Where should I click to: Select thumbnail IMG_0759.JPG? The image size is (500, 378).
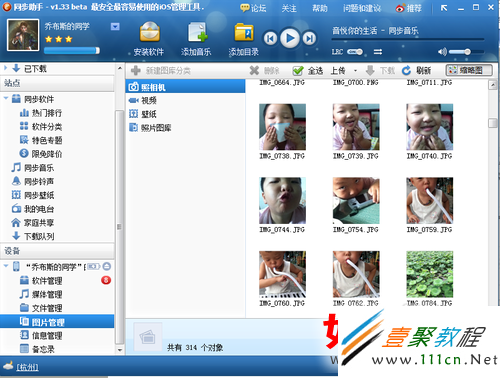tap(429, 200)
